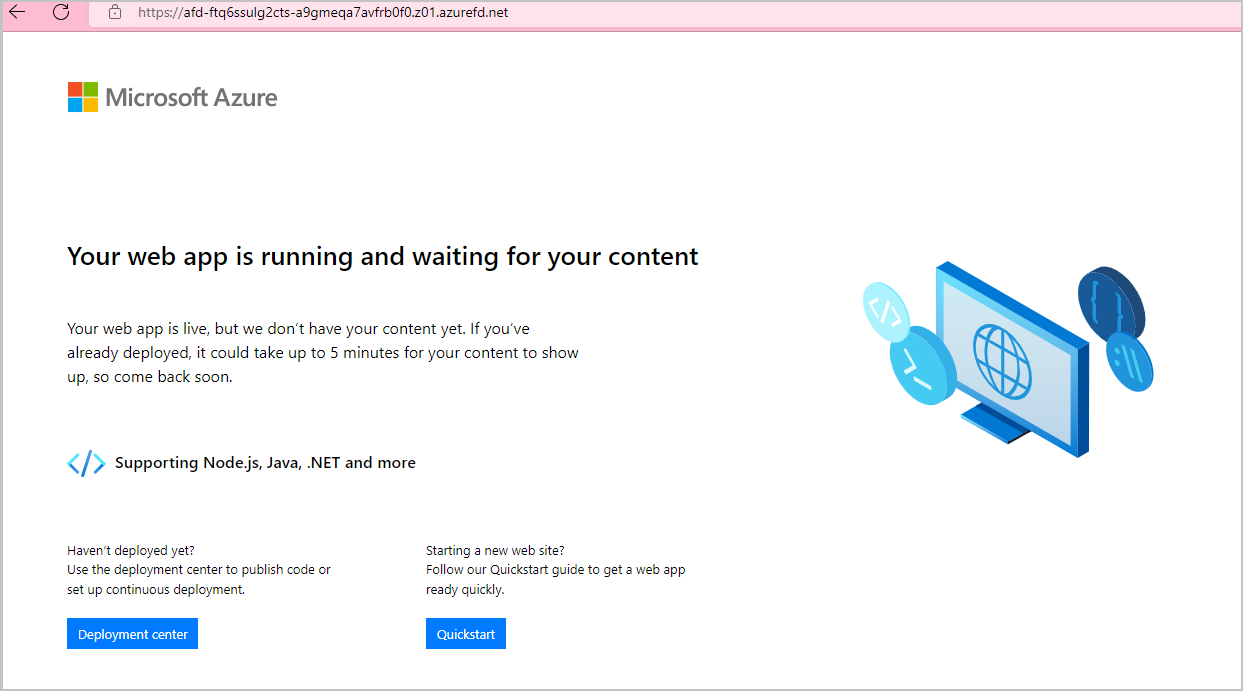The width and height of the screenshot is (1243, 691).
Task: Click the 'Your web app is running' heading
Action: tap(382, 256)
